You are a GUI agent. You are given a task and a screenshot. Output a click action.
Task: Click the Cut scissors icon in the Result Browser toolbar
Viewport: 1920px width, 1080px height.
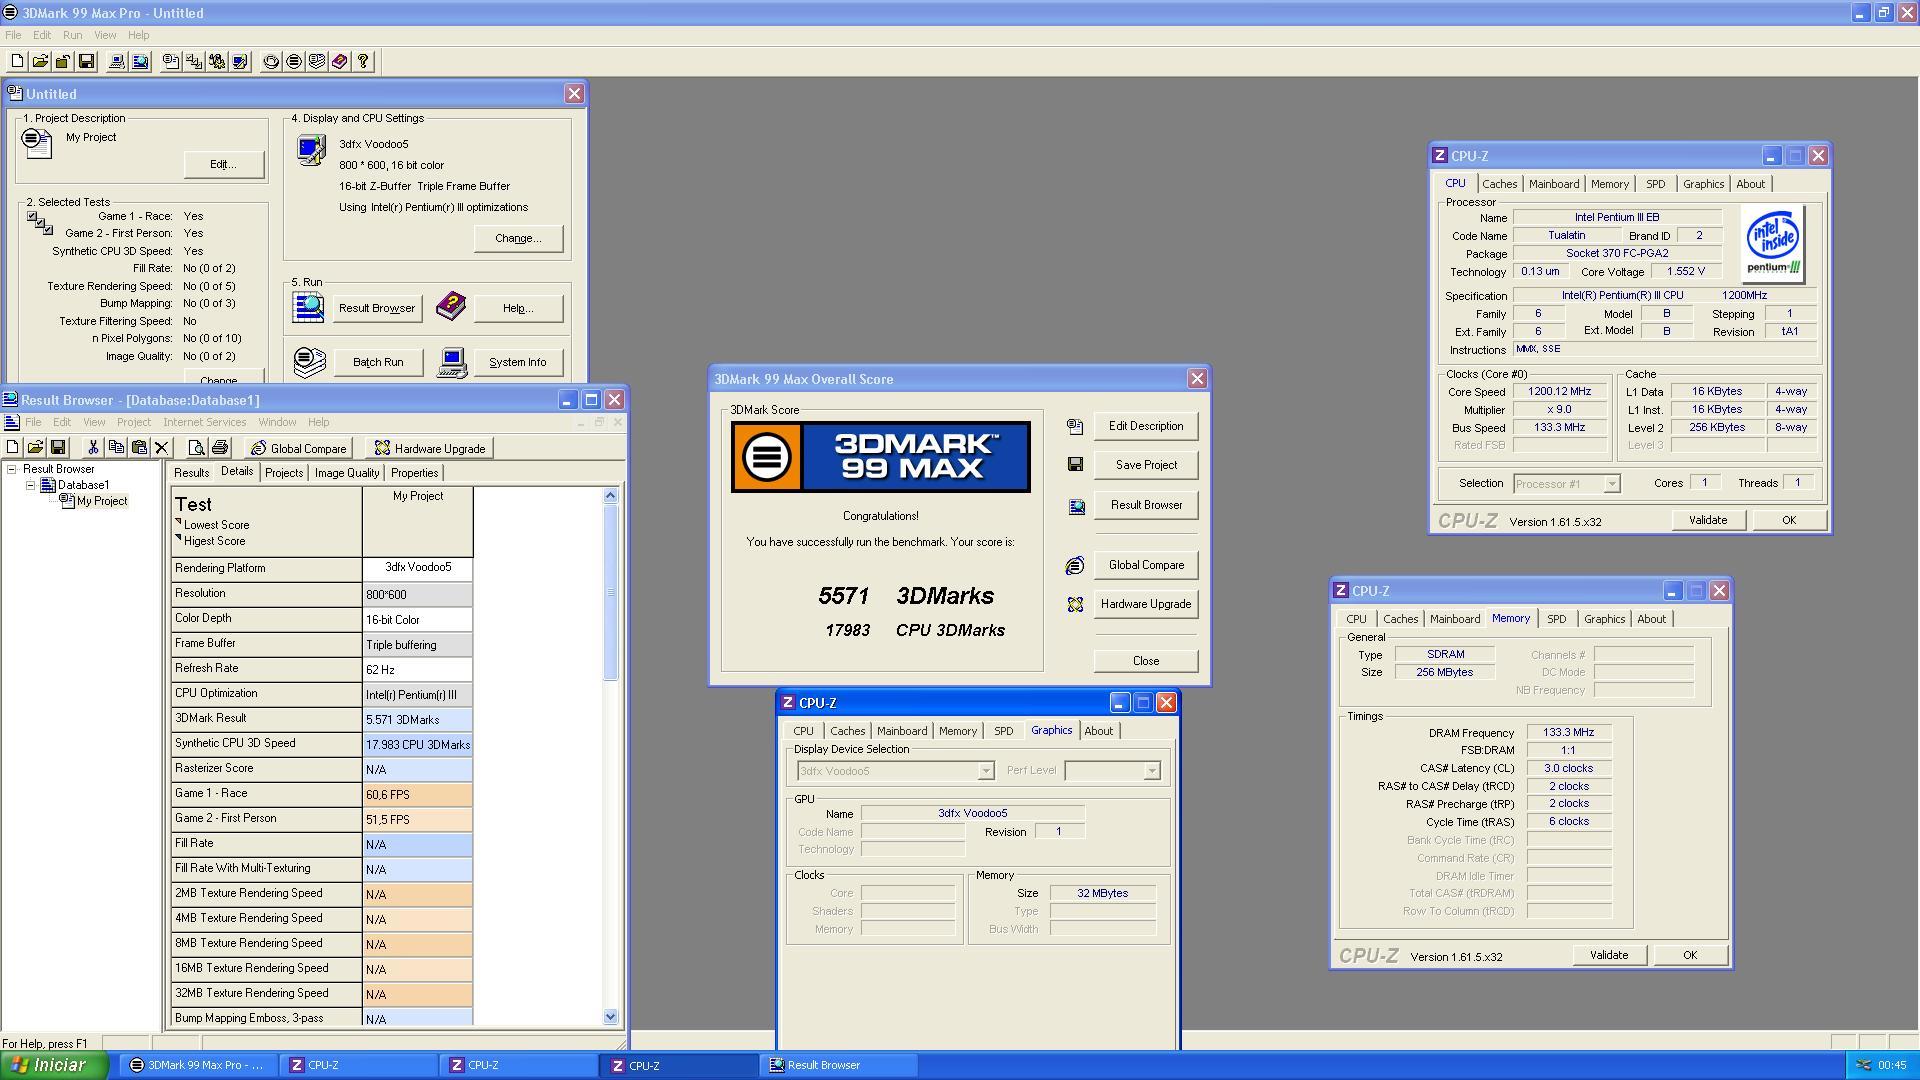[93, 448]
